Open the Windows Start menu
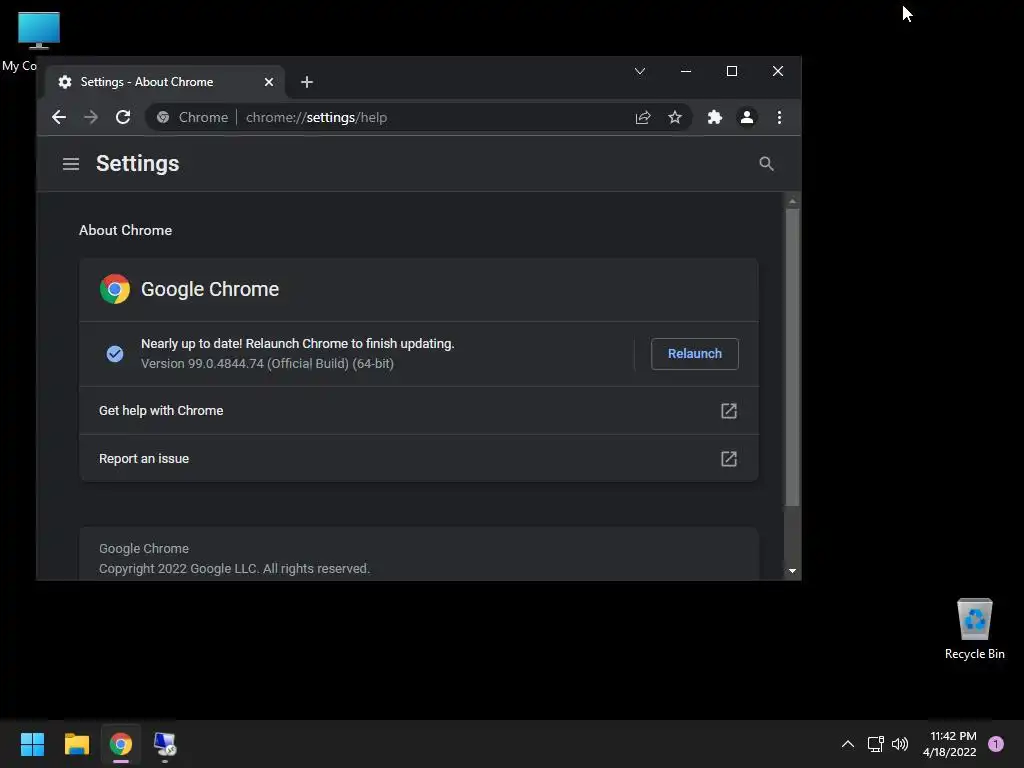The height and width of the screenshot is (768, 1024). tap(32, 744)
